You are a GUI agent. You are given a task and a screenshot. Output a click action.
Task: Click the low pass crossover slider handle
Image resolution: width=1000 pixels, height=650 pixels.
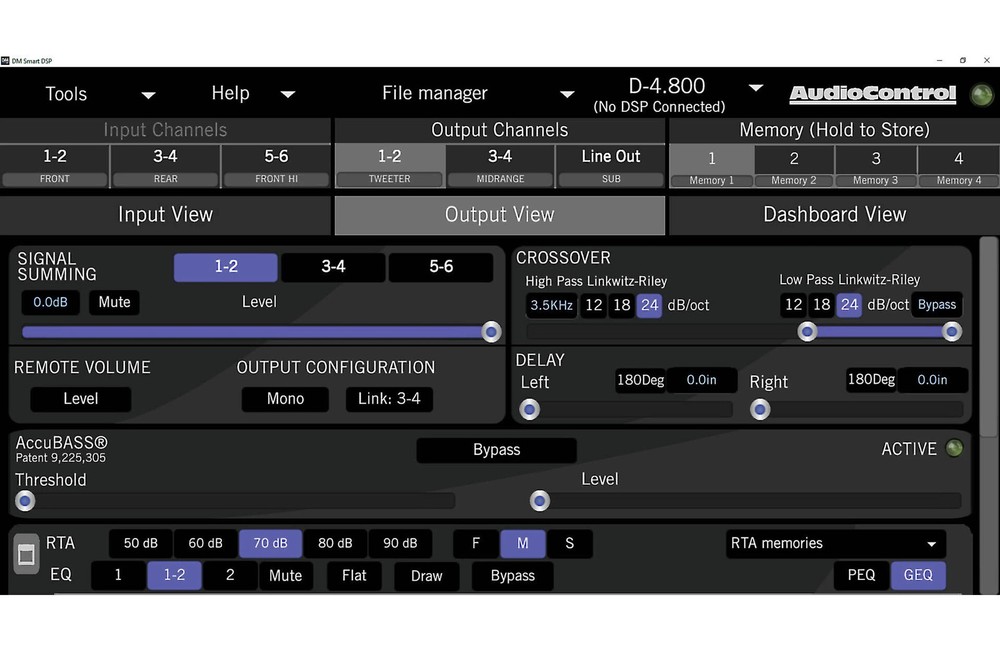click(x=952, y=332)
